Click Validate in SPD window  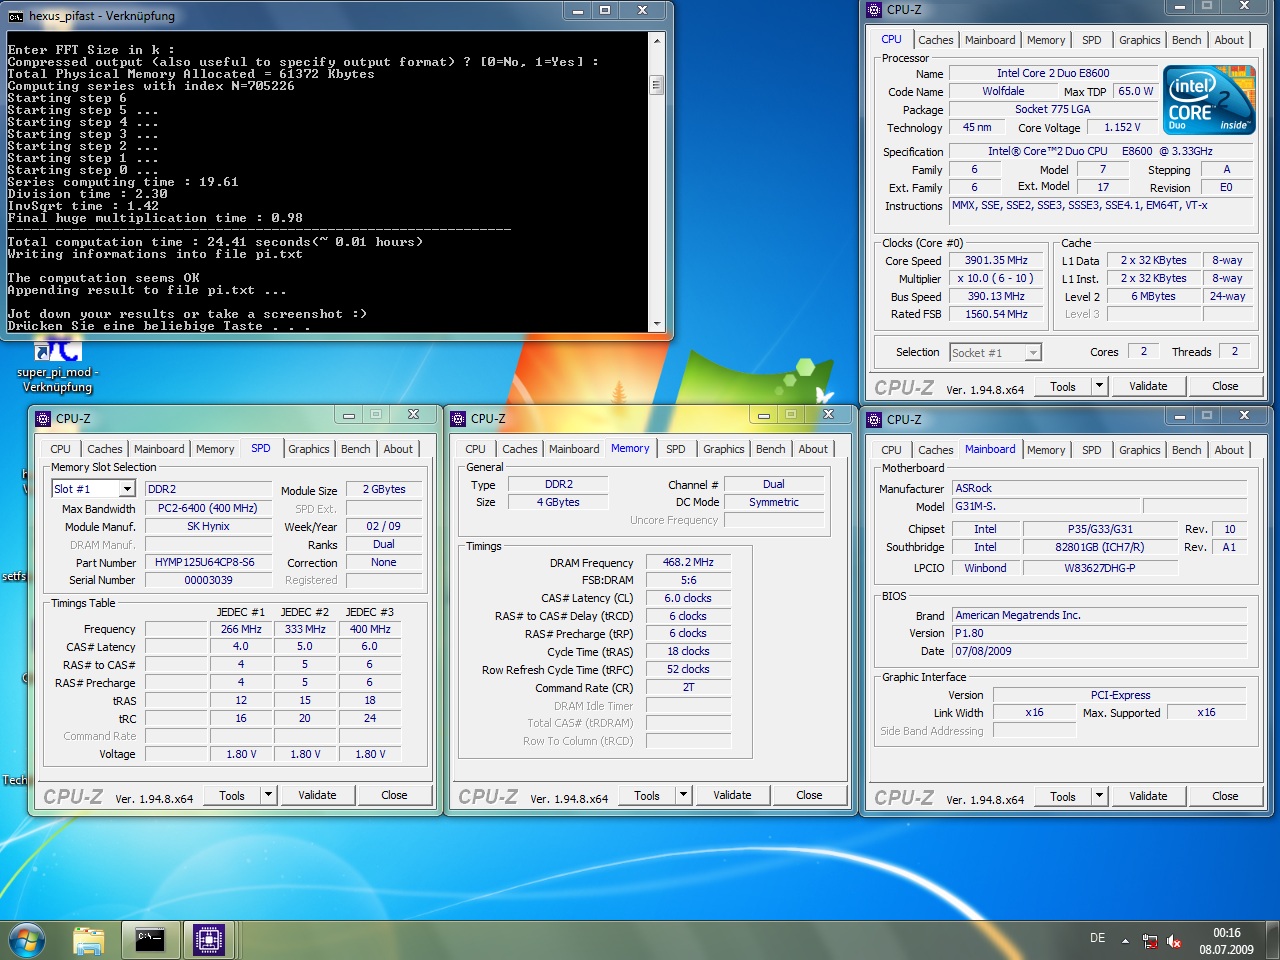click(317, 795)
